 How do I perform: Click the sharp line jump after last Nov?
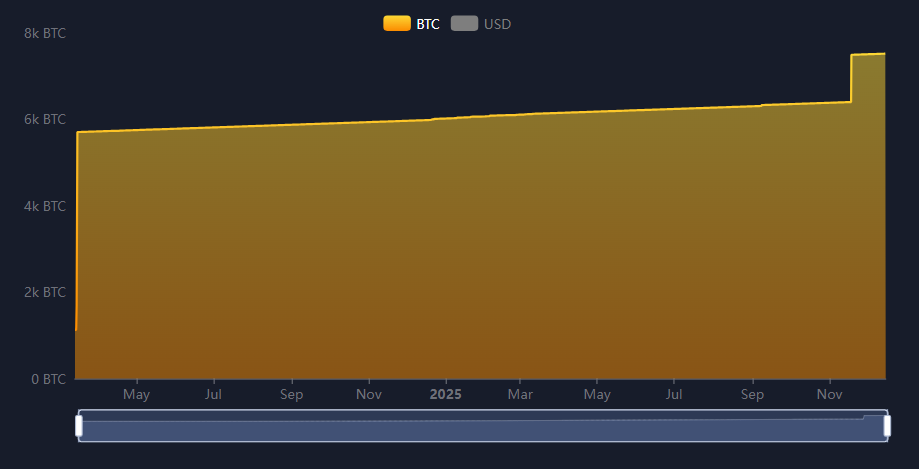click(x=851, y=78)
